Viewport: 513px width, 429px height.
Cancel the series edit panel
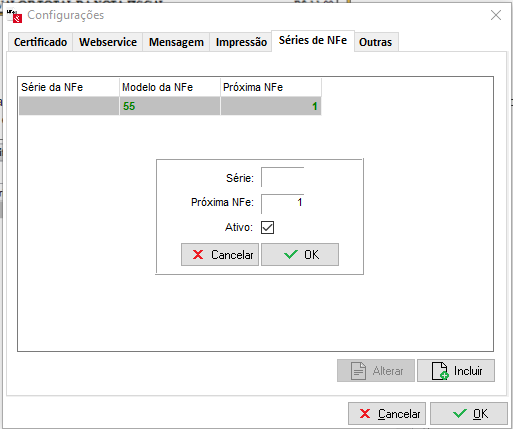tap(220, 255)
